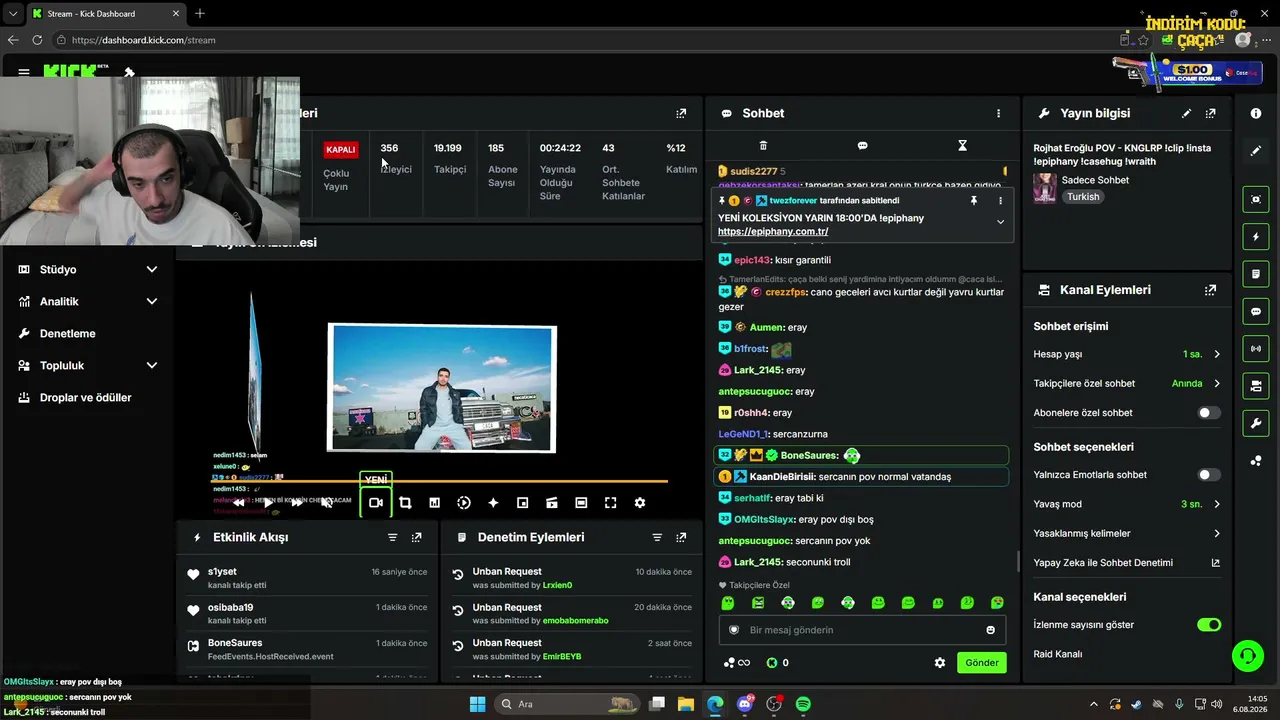
Task: Open Spotify from the taskbar
Action: coord(803,704)
